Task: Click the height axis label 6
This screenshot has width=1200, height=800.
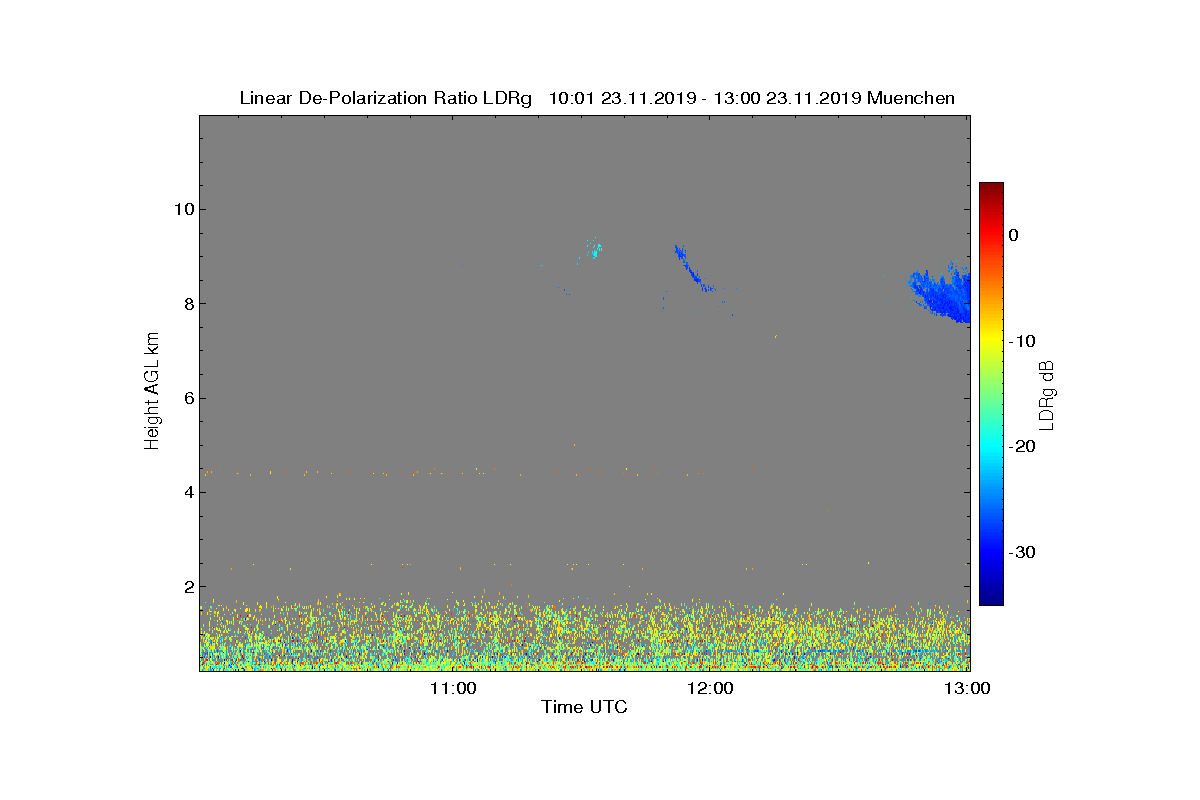Action: (188, 398)
